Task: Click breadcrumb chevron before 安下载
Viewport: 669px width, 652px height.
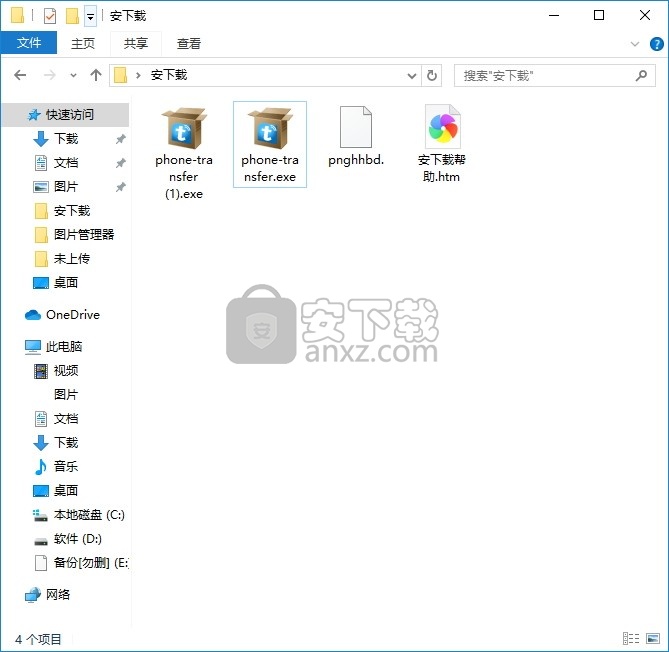Action: click(138, 76)
